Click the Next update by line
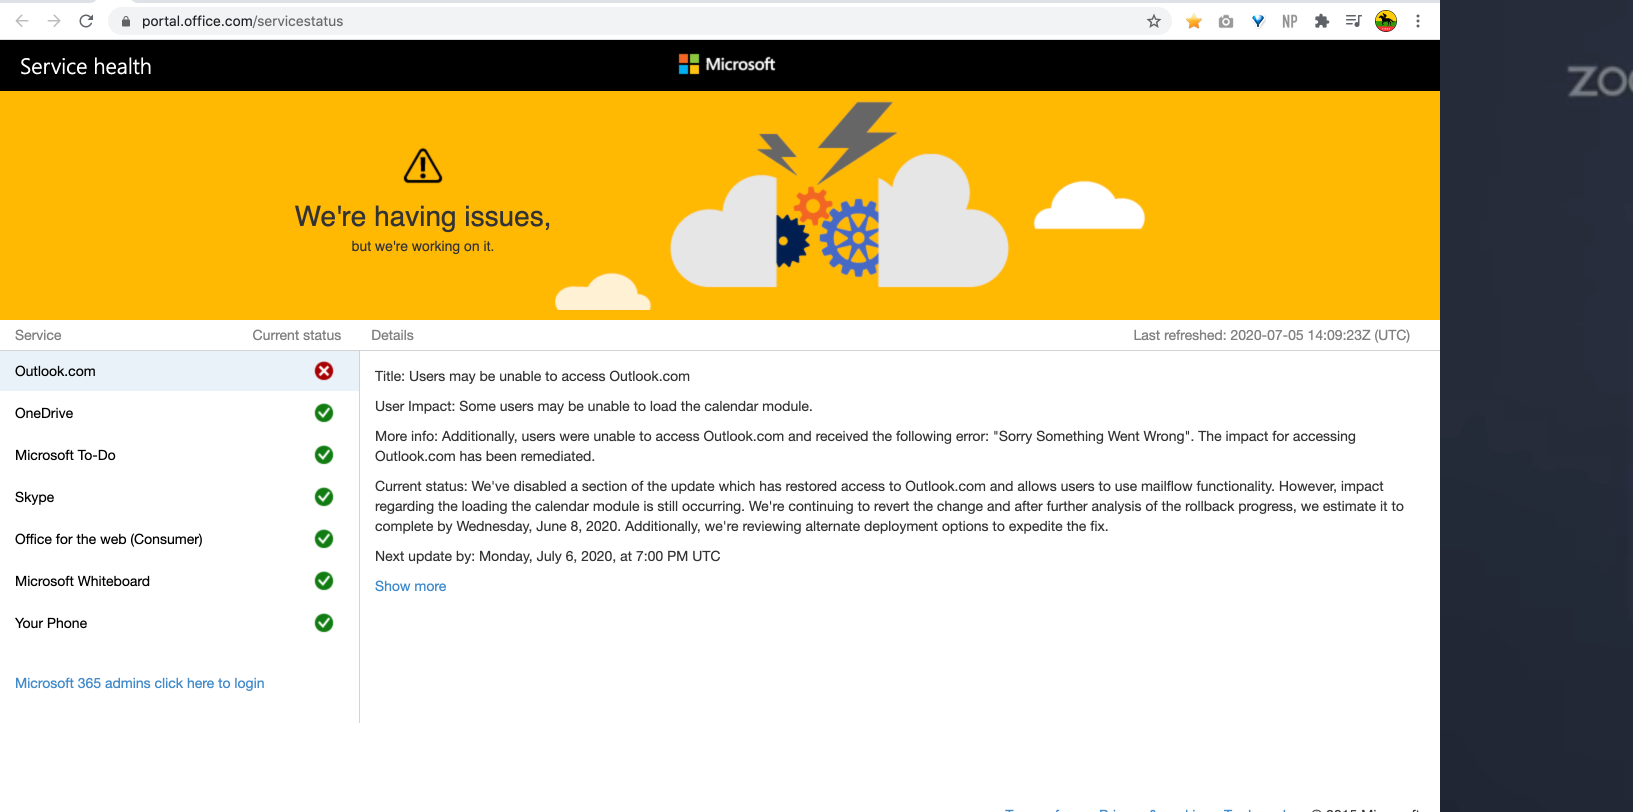Image resolution: width=1633 pixels, height=812 pixels. [547, 556]
